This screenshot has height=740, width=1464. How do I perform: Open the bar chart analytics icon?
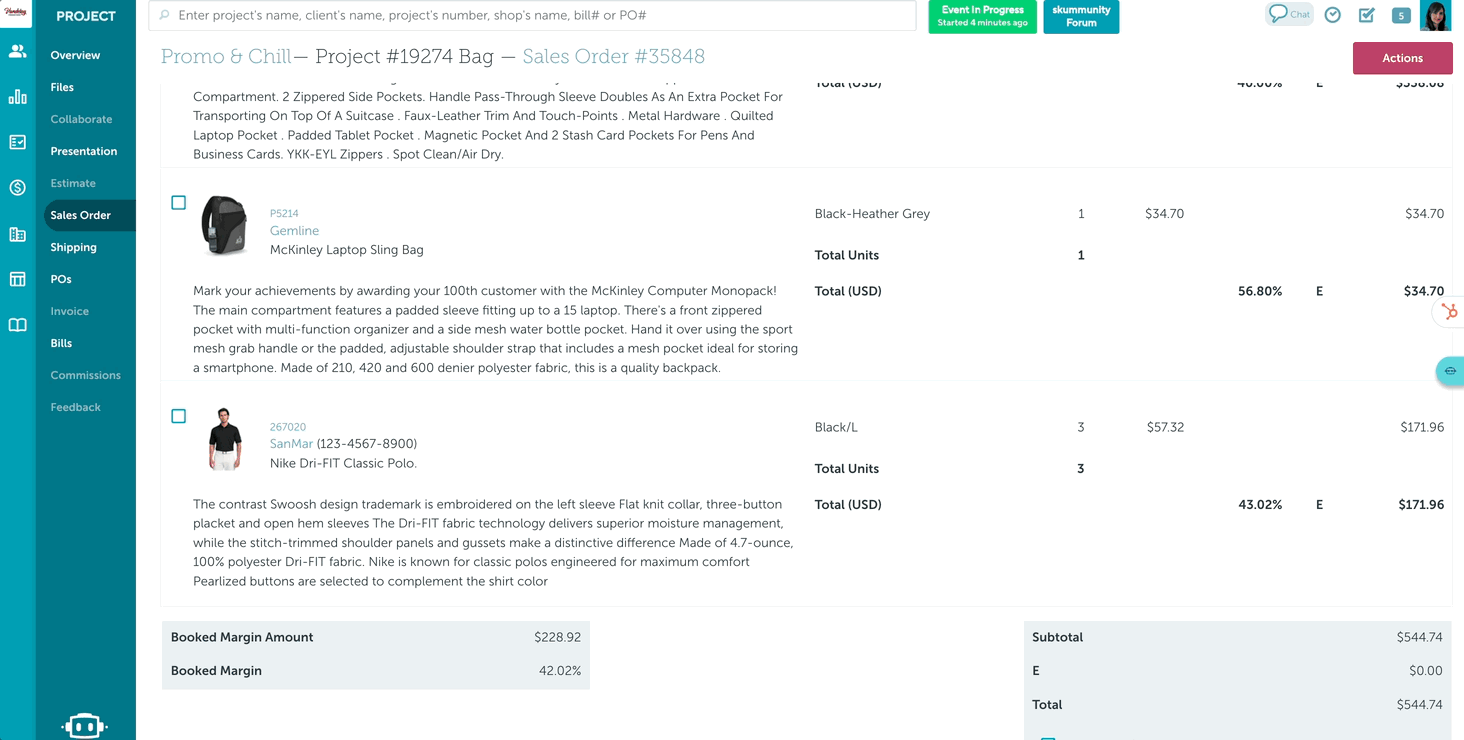tap(17, 97)
